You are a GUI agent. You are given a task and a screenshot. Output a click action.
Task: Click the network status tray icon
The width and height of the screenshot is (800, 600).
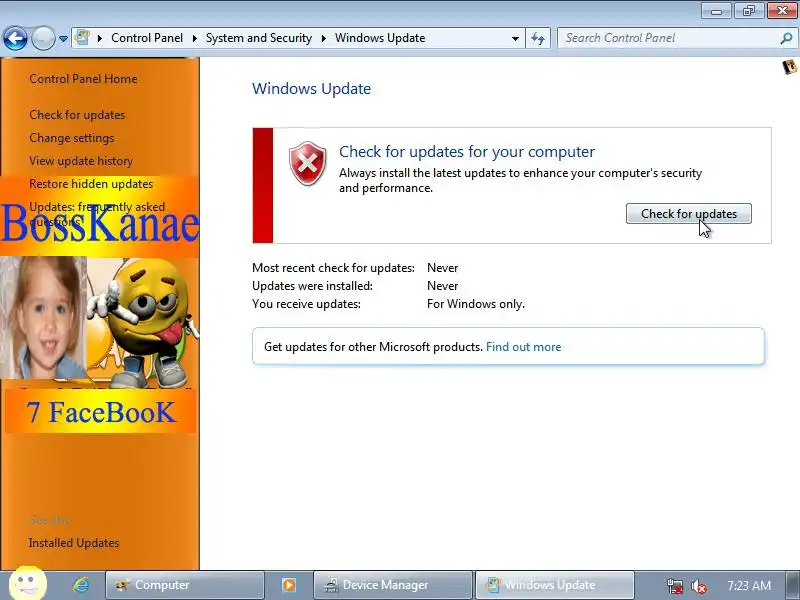coord(675,586)
